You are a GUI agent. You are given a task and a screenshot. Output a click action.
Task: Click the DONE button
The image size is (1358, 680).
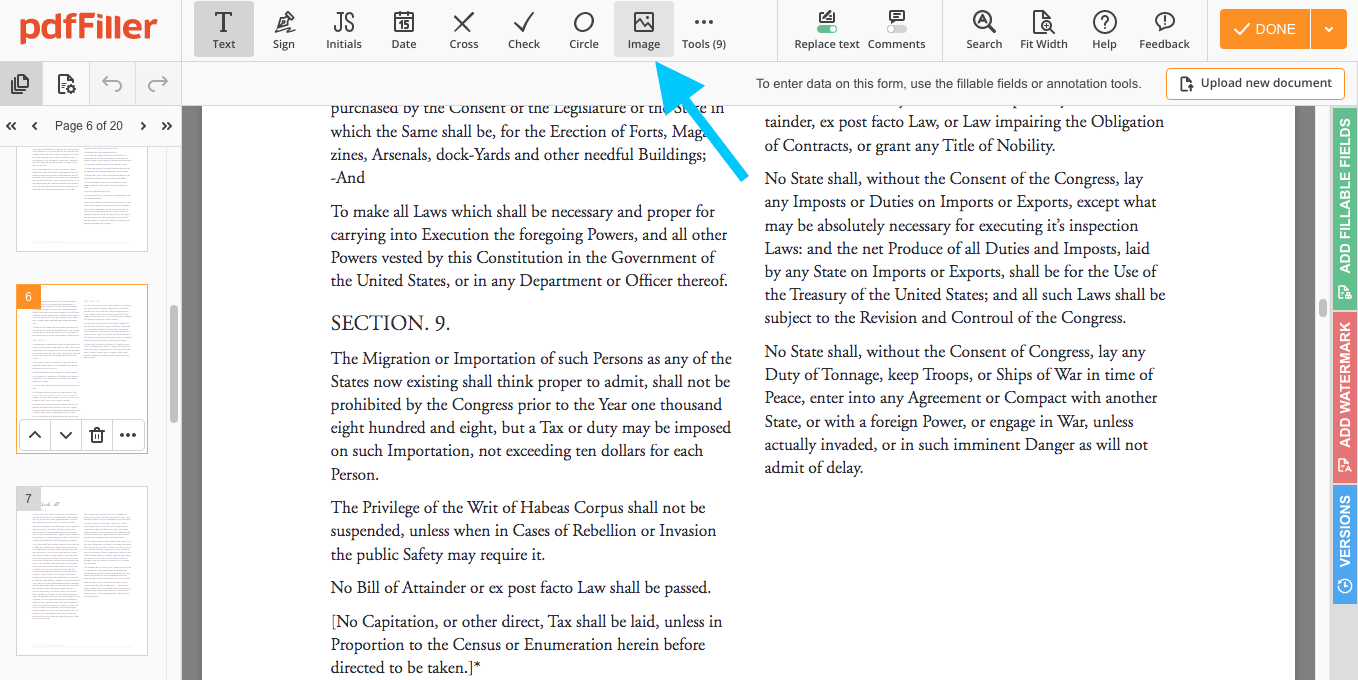[x=1262, y=29]
